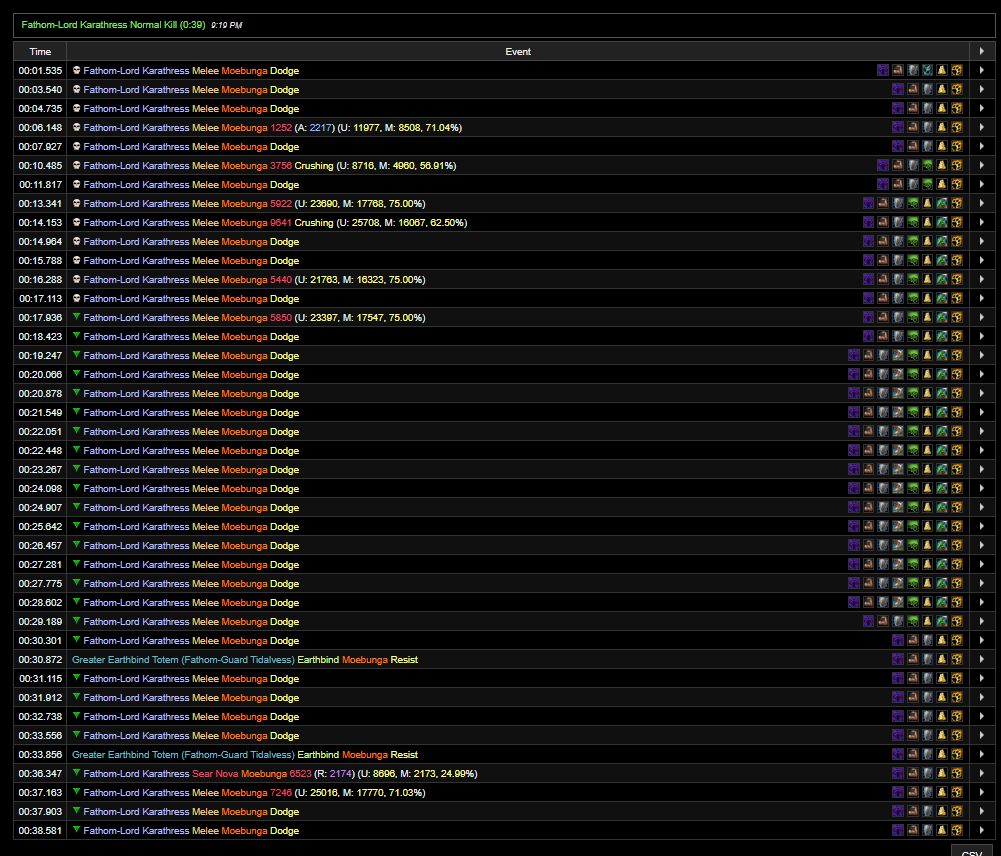Expand details arrow for row 00:14.153
Screen dimensions: 1001x856
[982, 223]
